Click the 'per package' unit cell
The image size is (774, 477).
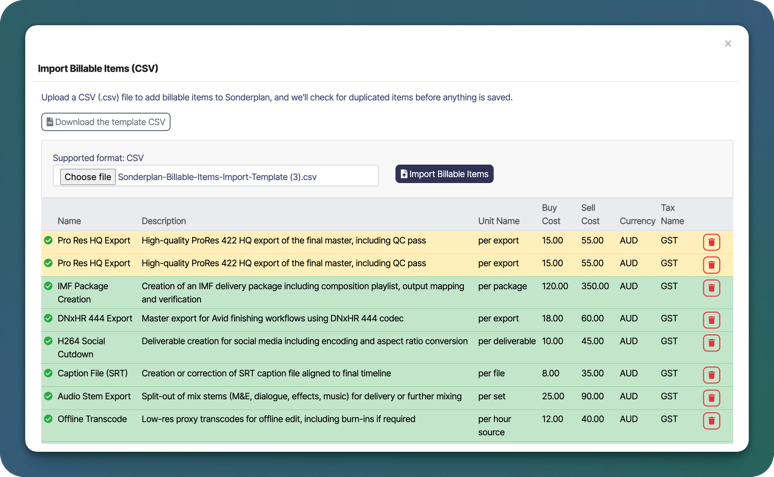503,286
